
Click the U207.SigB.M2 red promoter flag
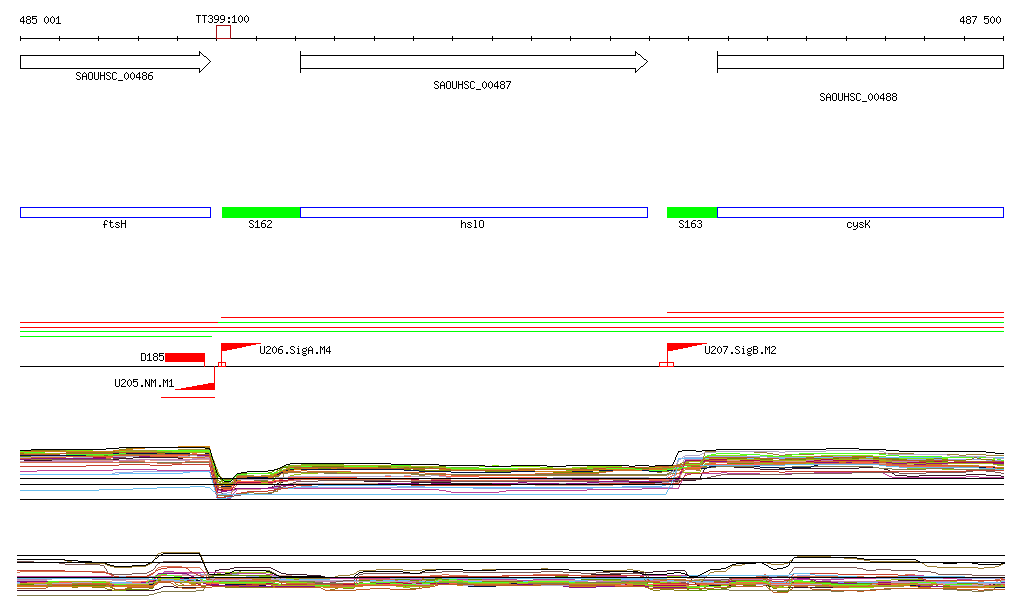(x=683, y=347)
